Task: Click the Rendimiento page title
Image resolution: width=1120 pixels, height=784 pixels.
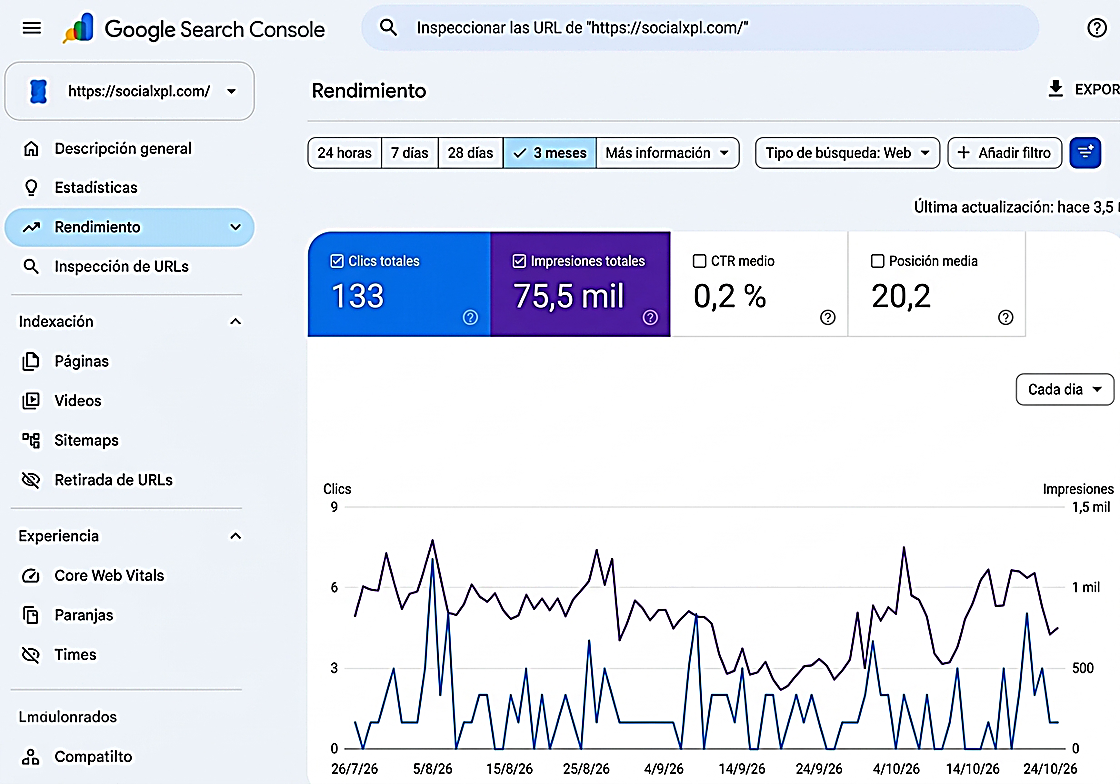Action: coord(369,91)
